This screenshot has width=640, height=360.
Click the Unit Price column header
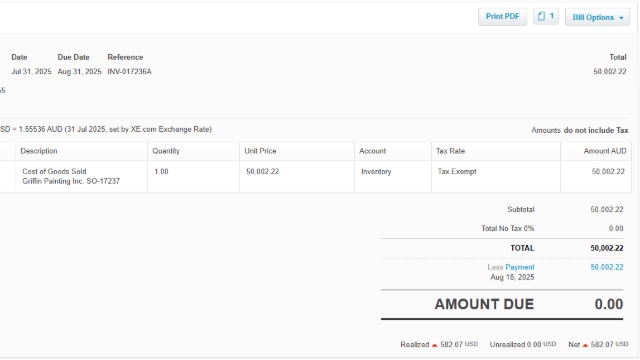(297, 151)
